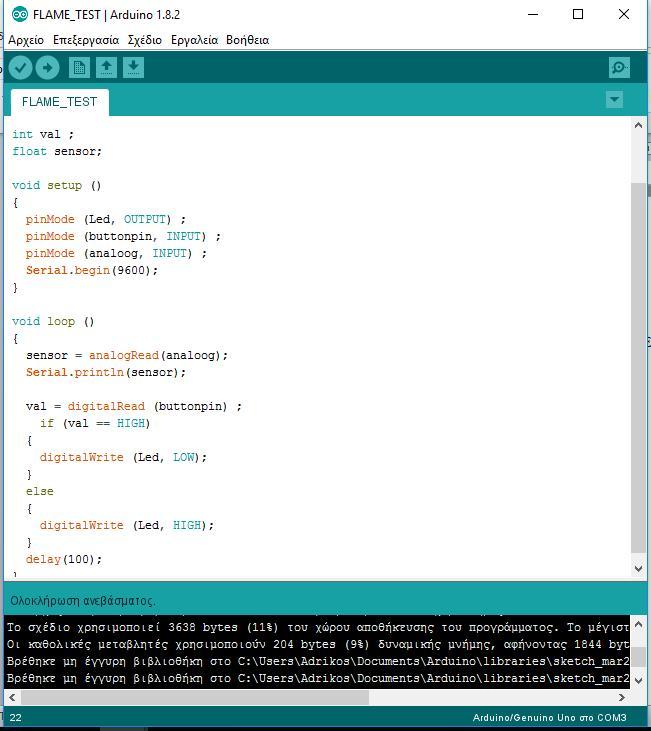
Task: Create a new sketch with the New icon
Action: point(79,68)
